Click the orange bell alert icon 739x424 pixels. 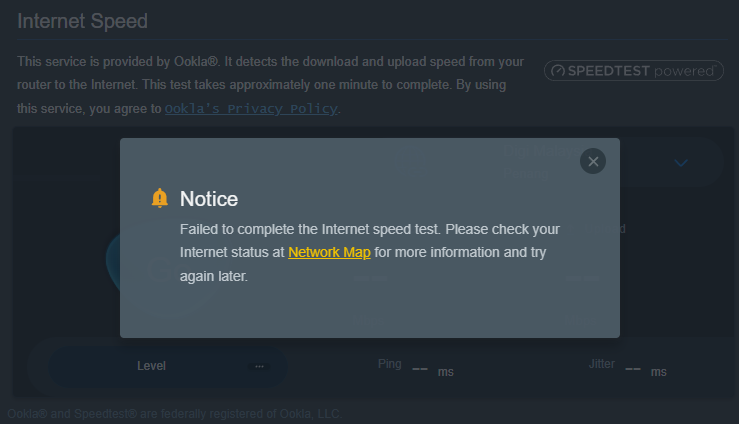(160, 198)
